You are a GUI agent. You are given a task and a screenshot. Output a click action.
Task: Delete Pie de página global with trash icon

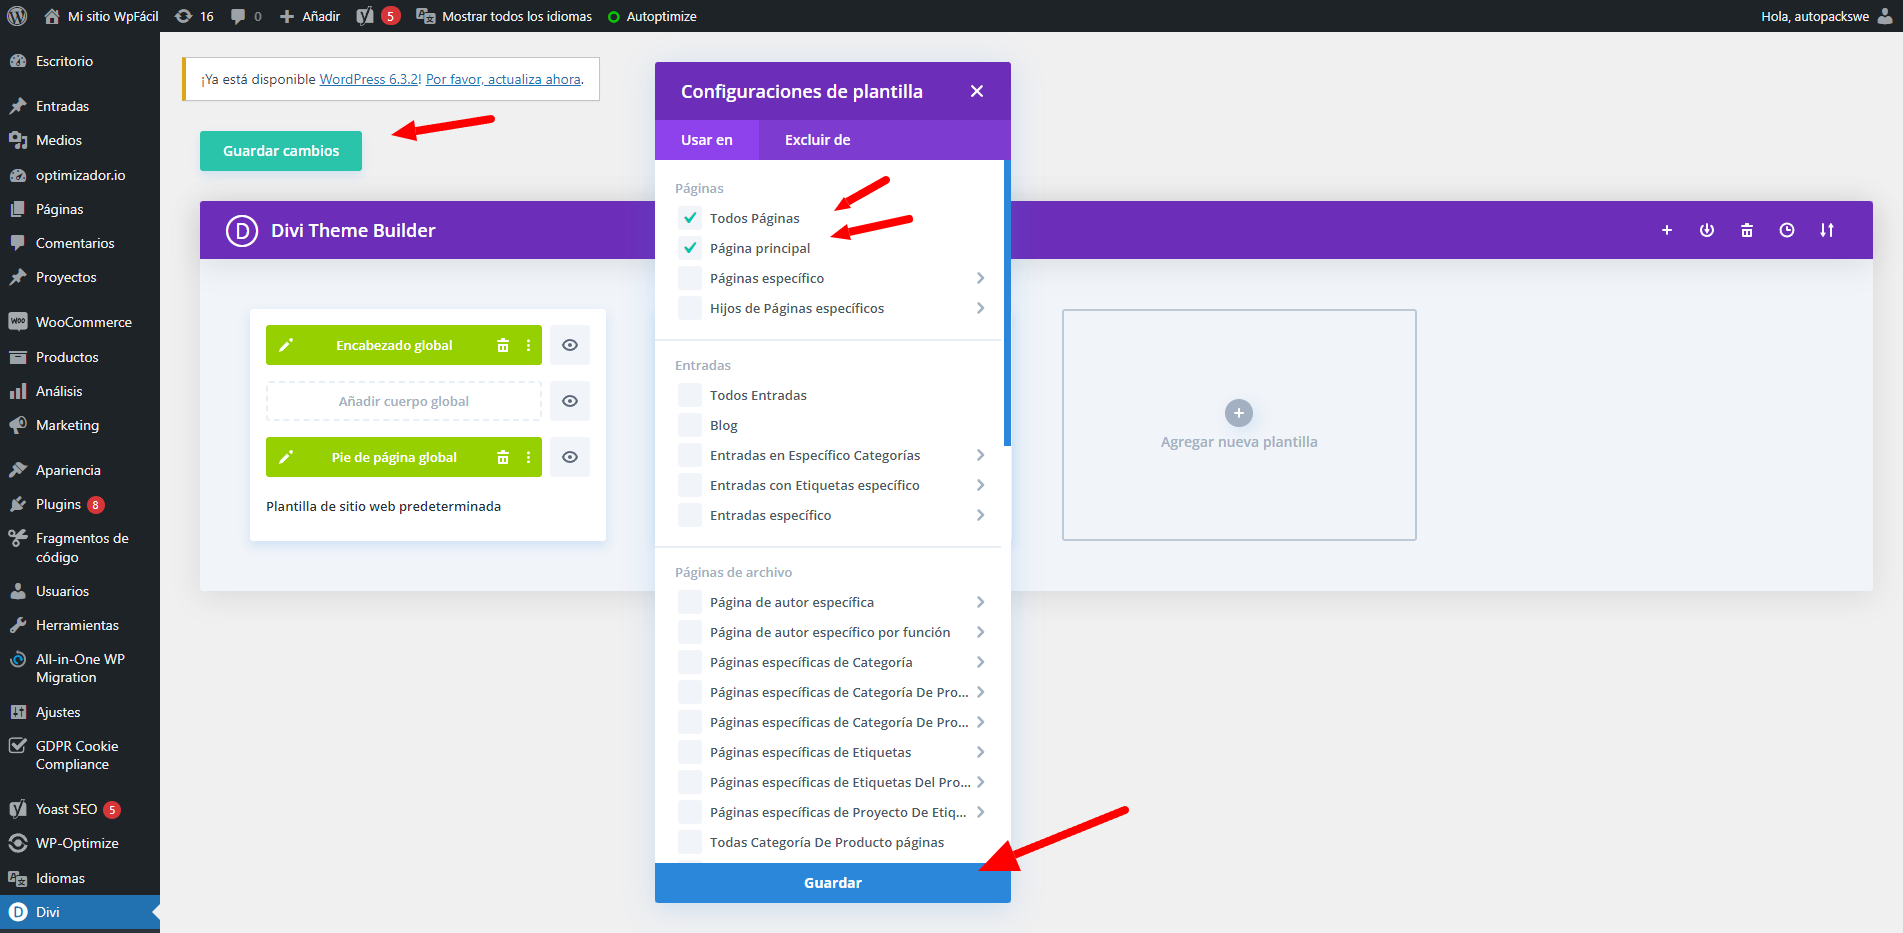tap(503, 457)
